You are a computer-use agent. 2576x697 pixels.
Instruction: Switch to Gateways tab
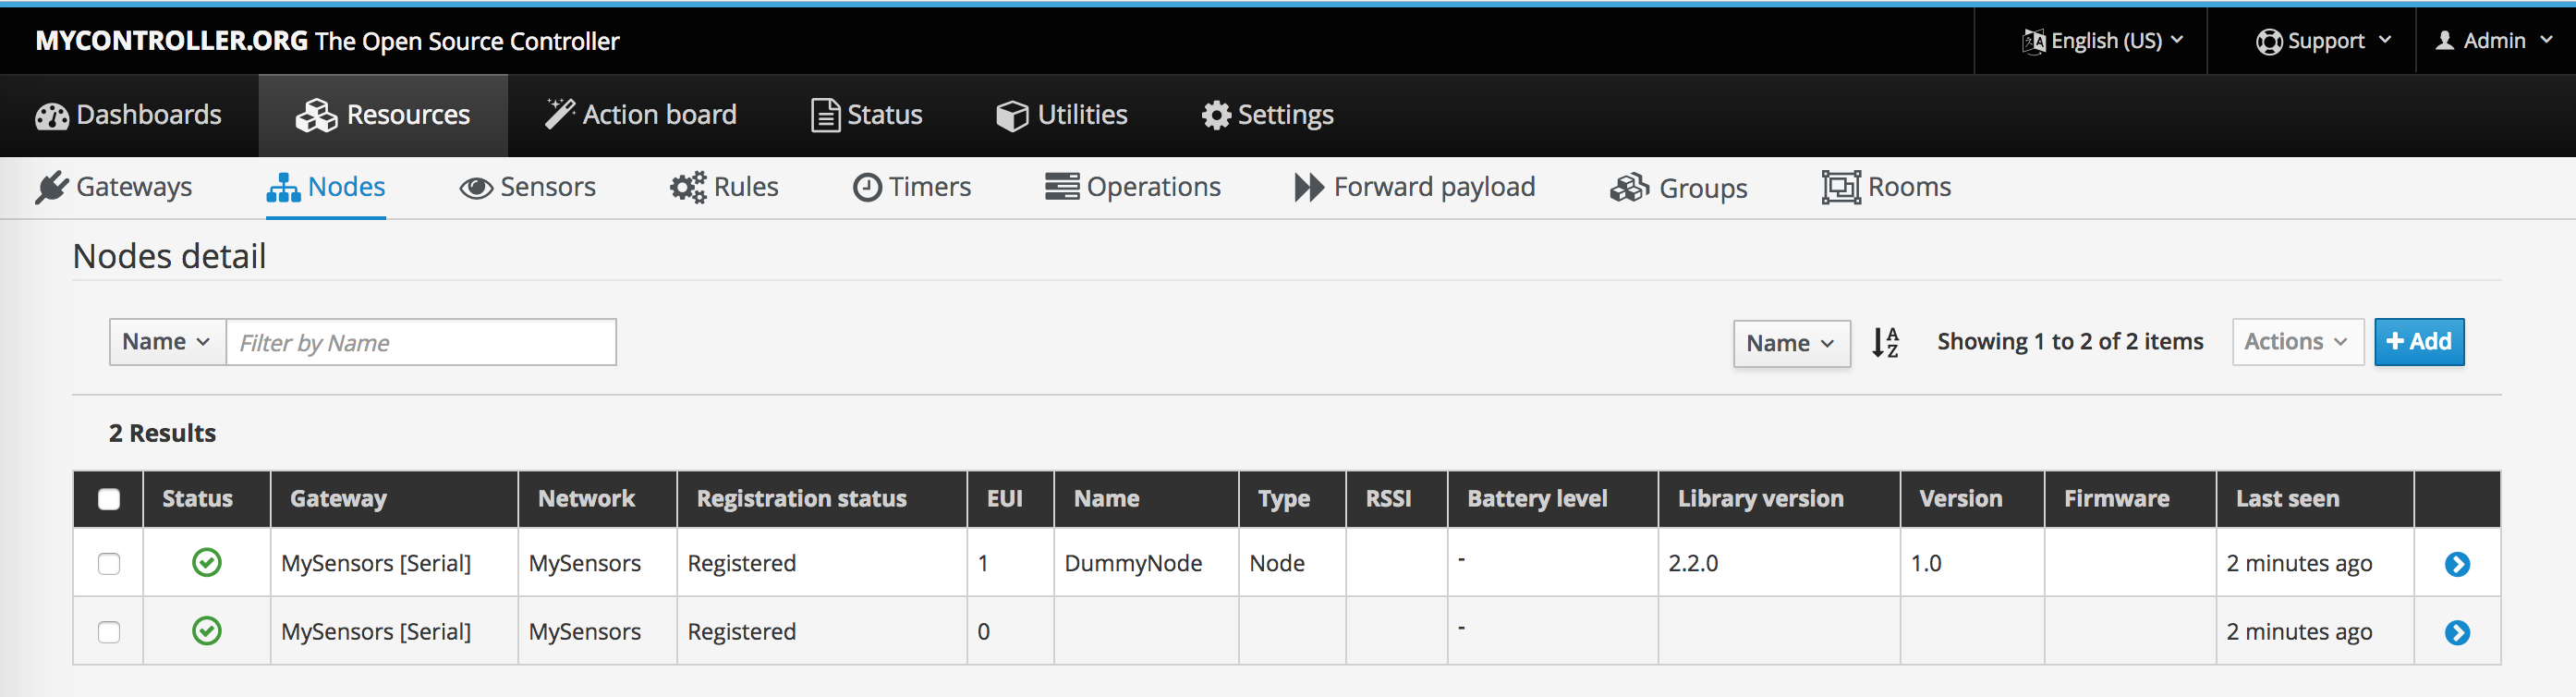pyautogui.click(x=114, y=188)
